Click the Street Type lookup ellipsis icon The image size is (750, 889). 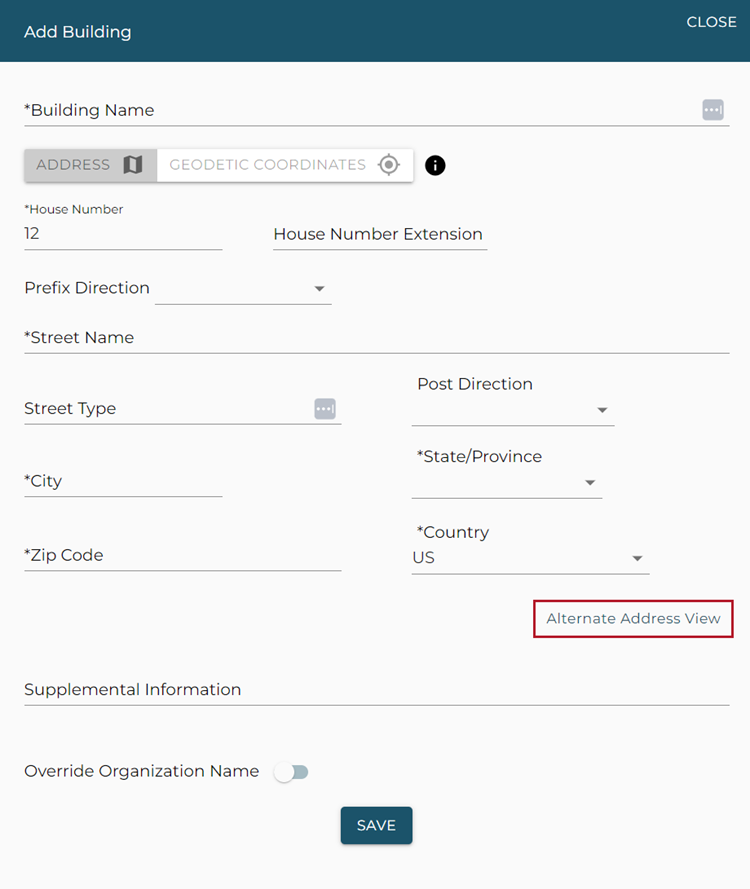click(325, 408)
